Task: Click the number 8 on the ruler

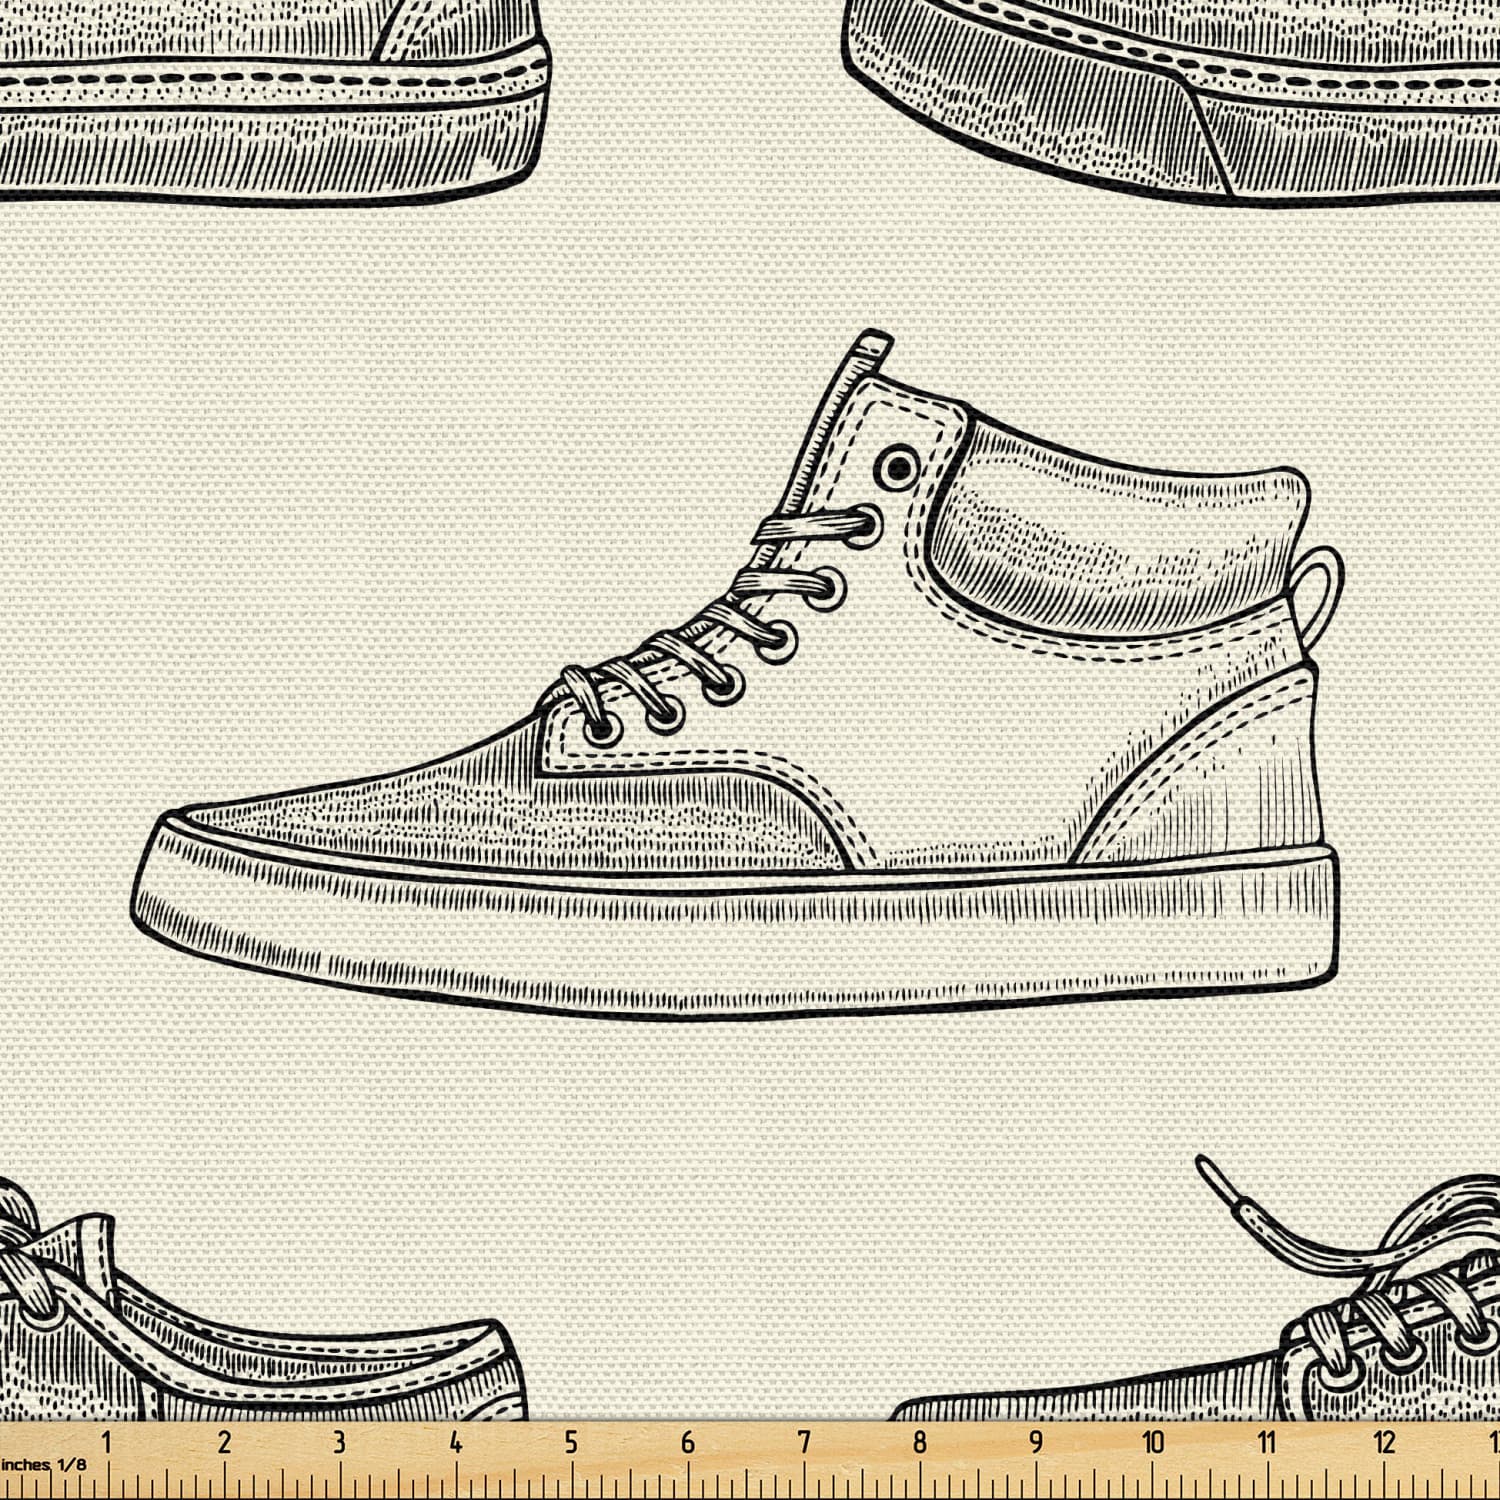Action: [x=920, y=1442]
